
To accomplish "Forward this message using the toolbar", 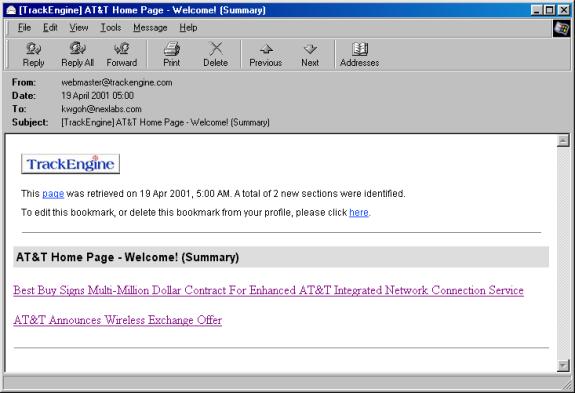I will tap(122, 55).
